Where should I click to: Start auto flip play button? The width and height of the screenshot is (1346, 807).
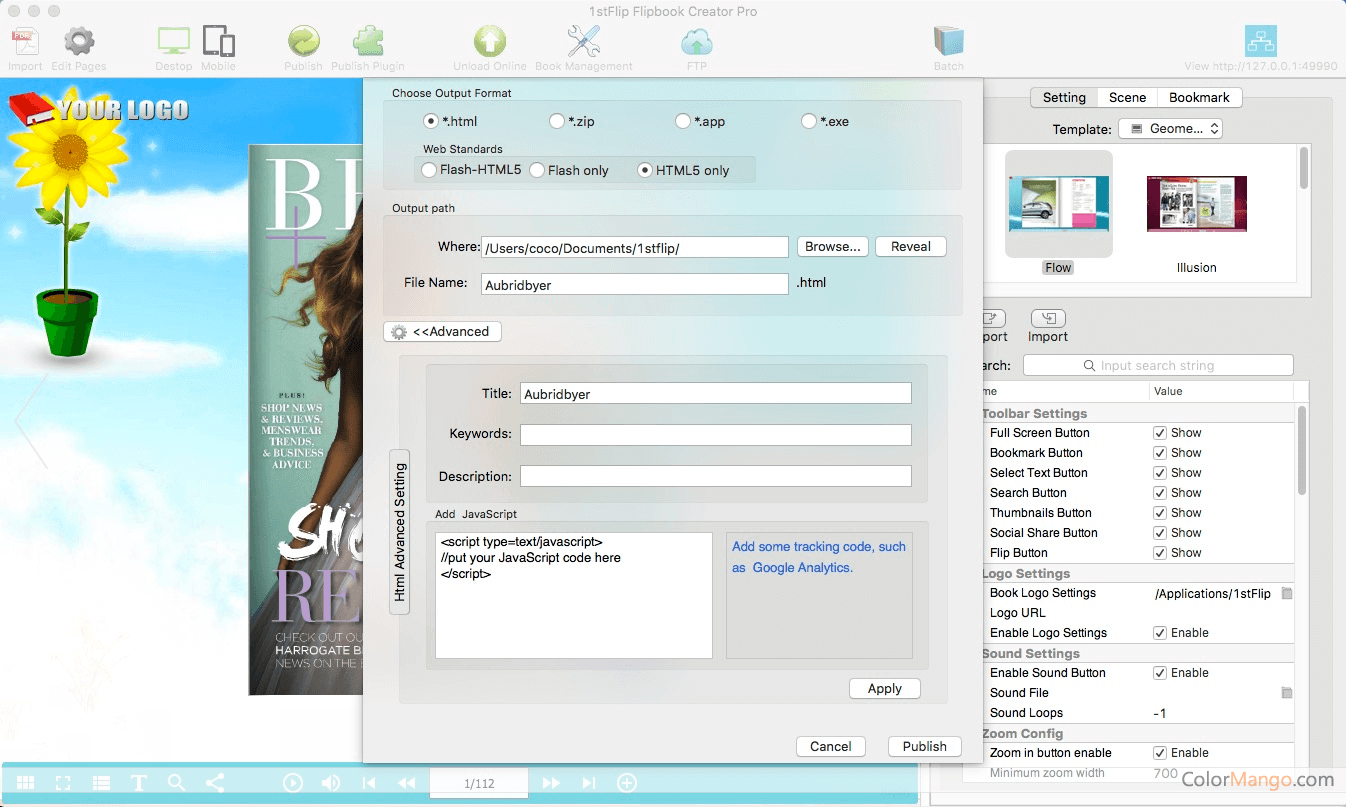click(293, 783)
